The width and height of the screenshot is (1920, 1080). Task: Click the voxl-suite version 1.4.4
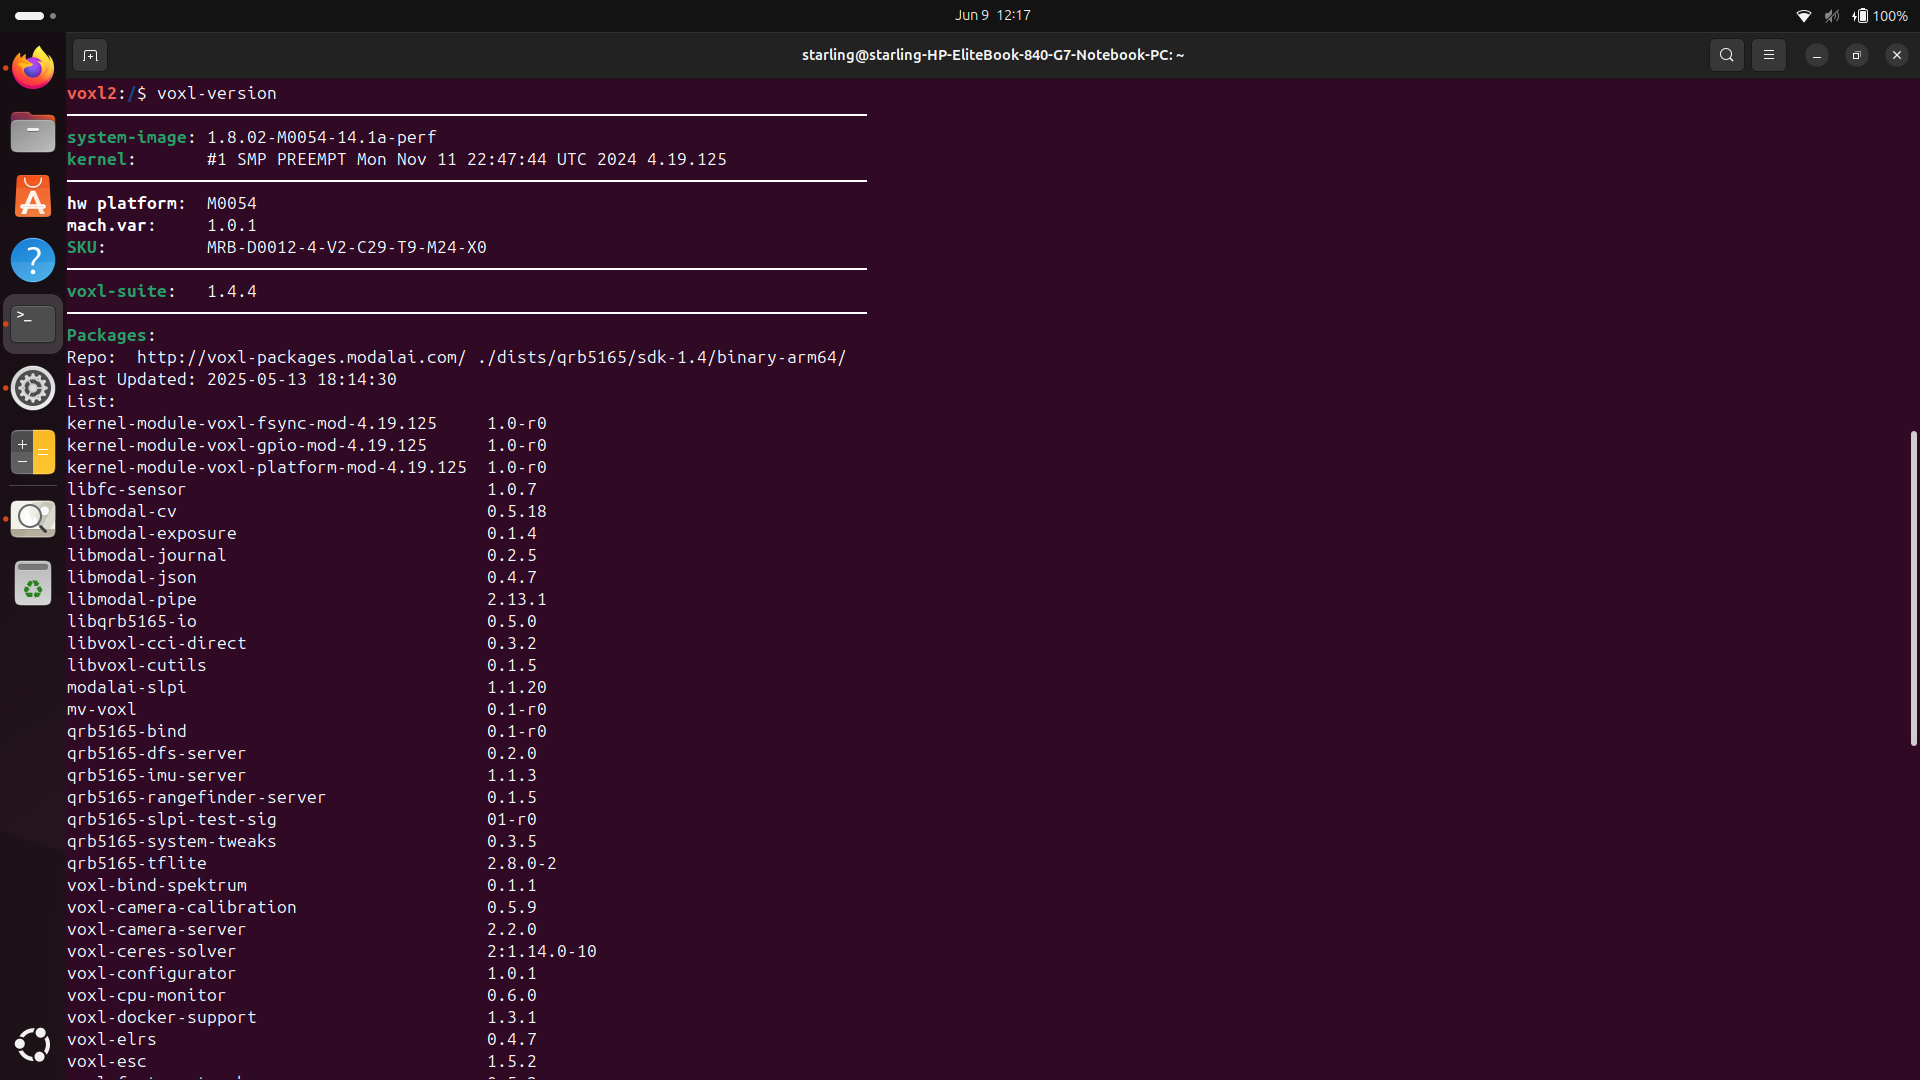(232, 291)
